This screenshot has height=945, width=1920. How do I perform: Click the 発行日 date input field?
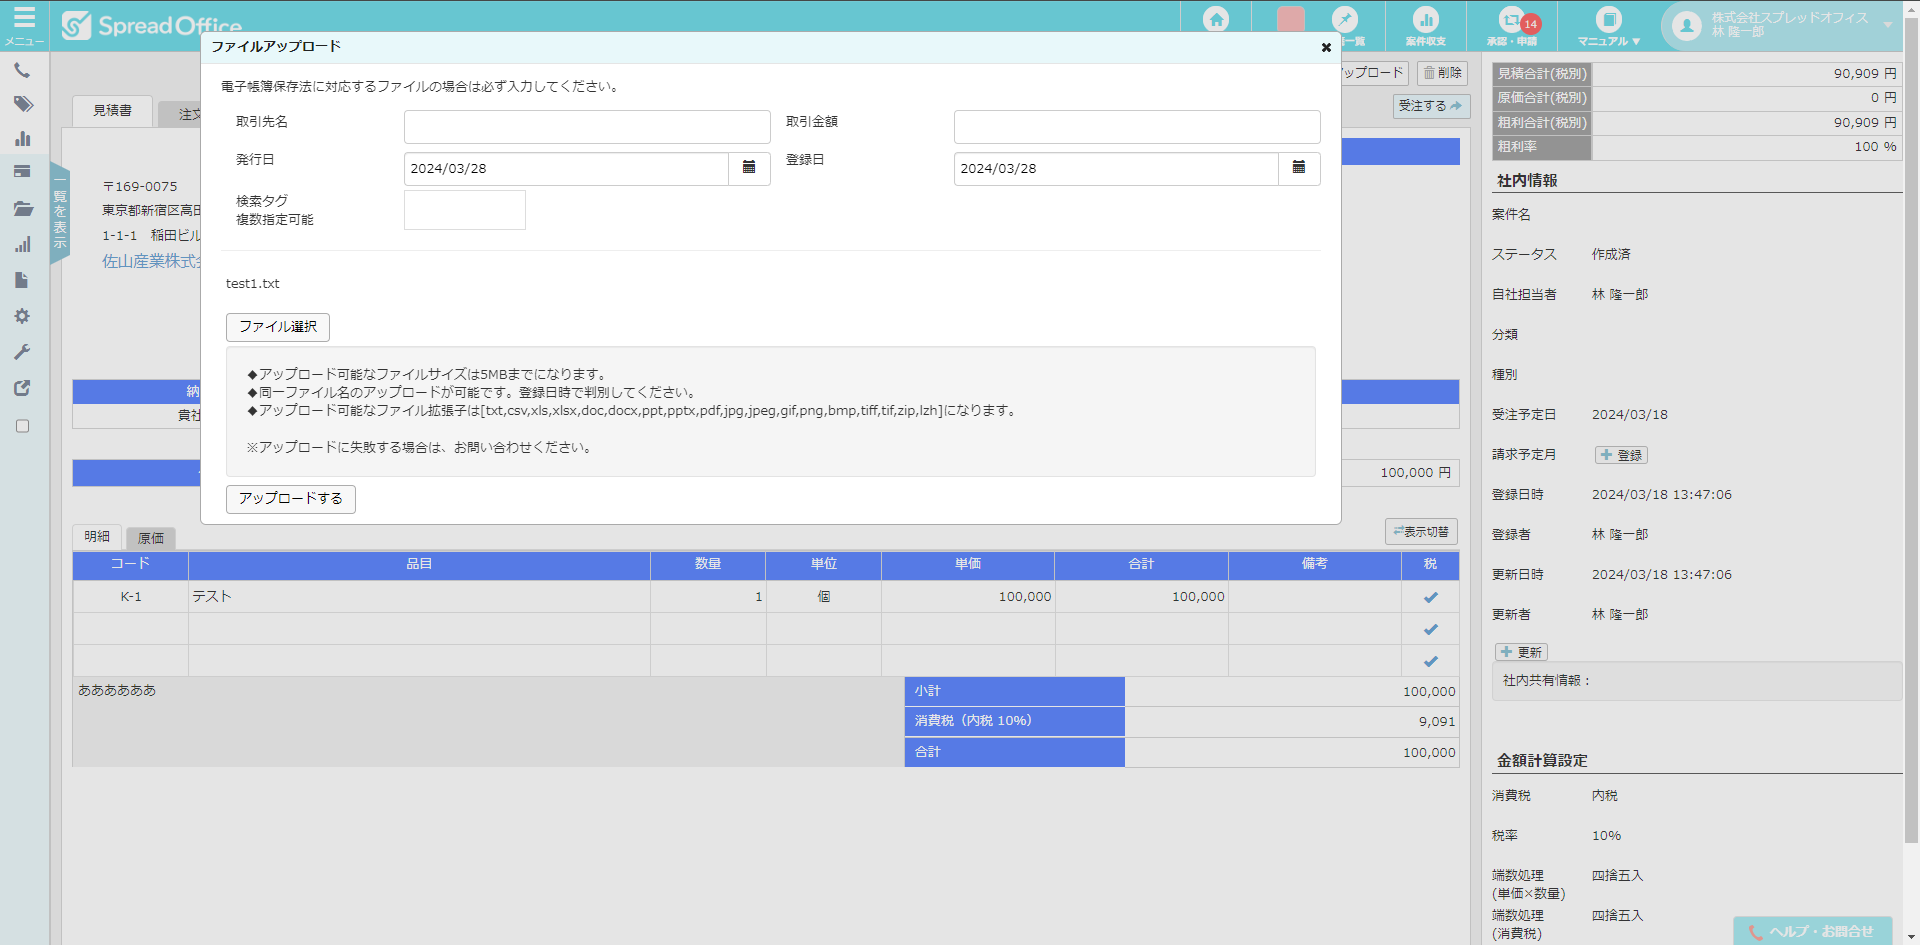566,169
